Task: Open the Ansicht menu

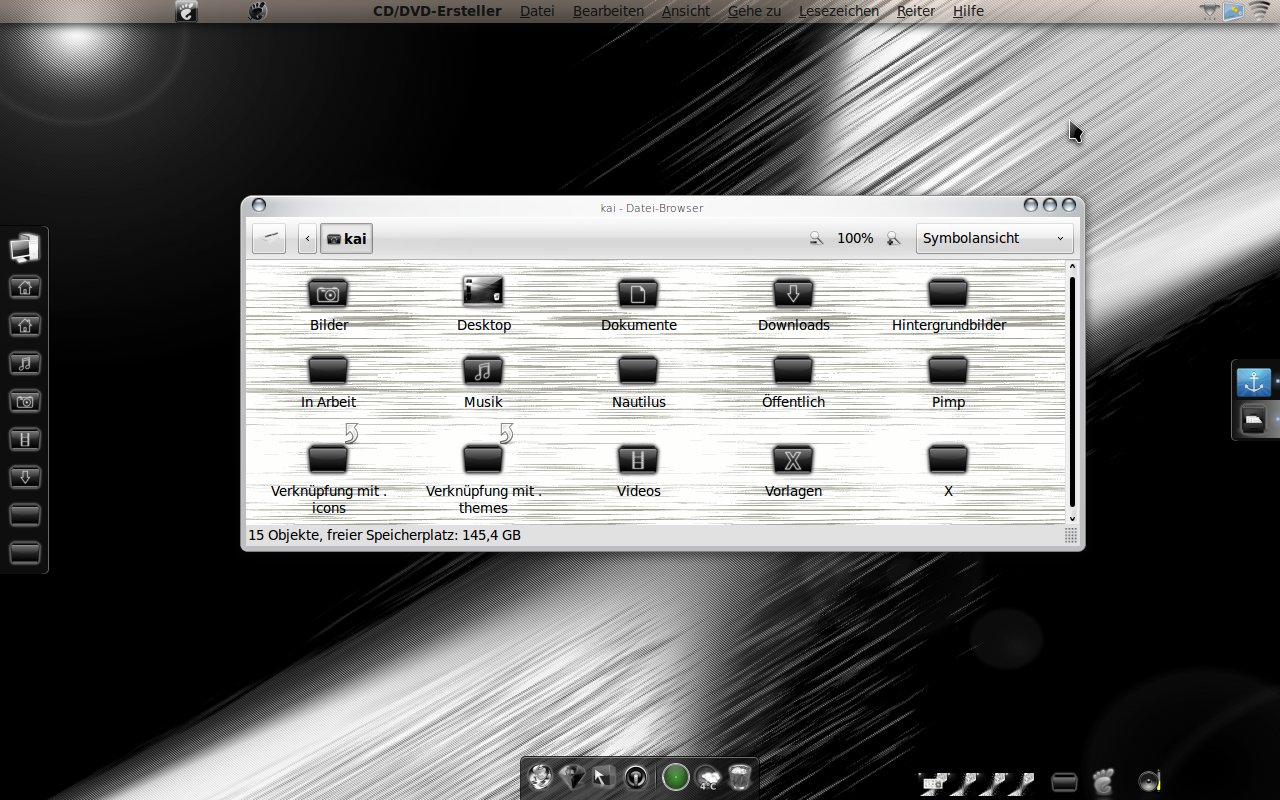Action: tap(686, 11)
